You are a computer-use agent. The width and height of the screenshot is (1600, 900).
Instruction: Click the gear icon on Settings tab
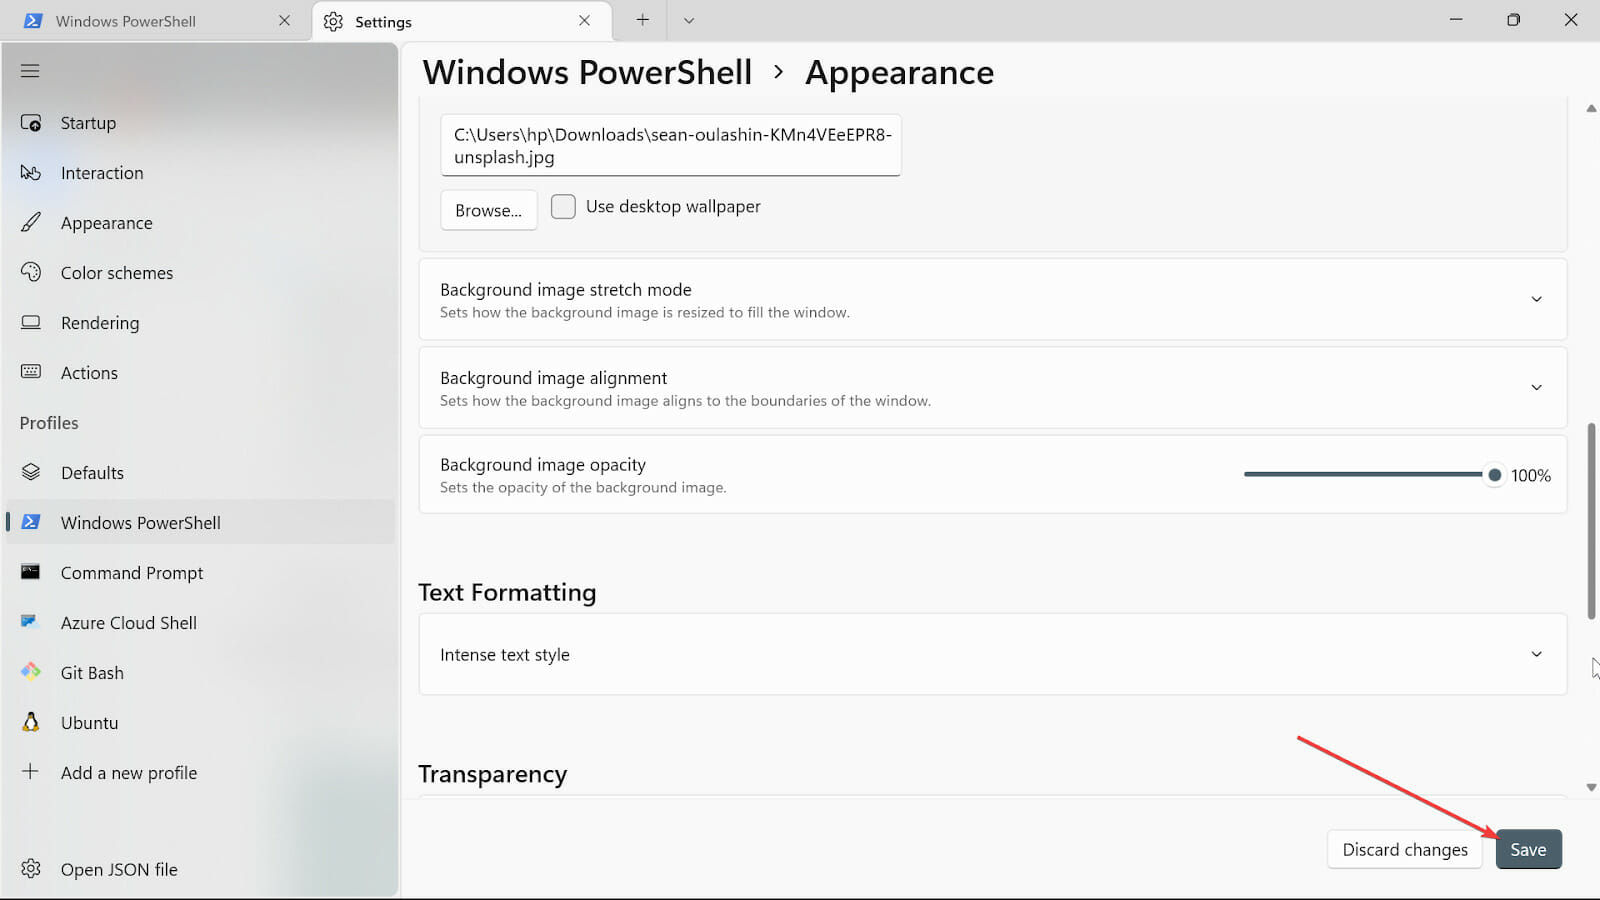[333, 21]
